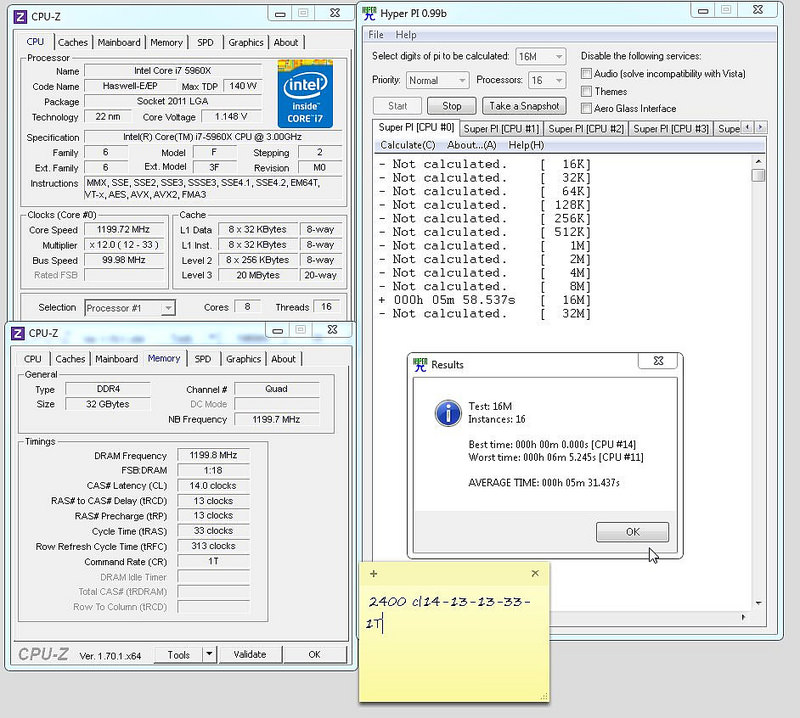Check the Aero Glass Interface option
This screenshot has width=800, height=718.
point(586,108)
